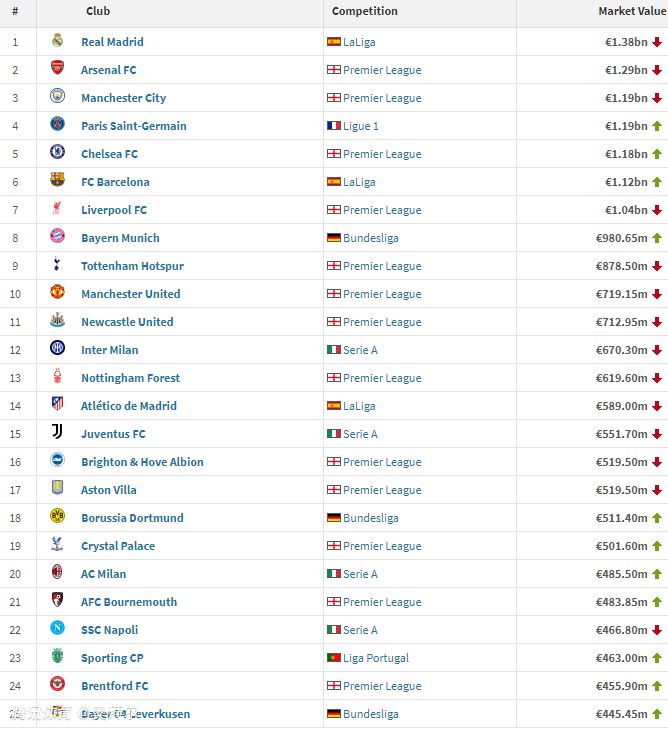668x730 pixels.
Task: Click the Borussia Dortmund crest icon
Action: tap(57, 517)
